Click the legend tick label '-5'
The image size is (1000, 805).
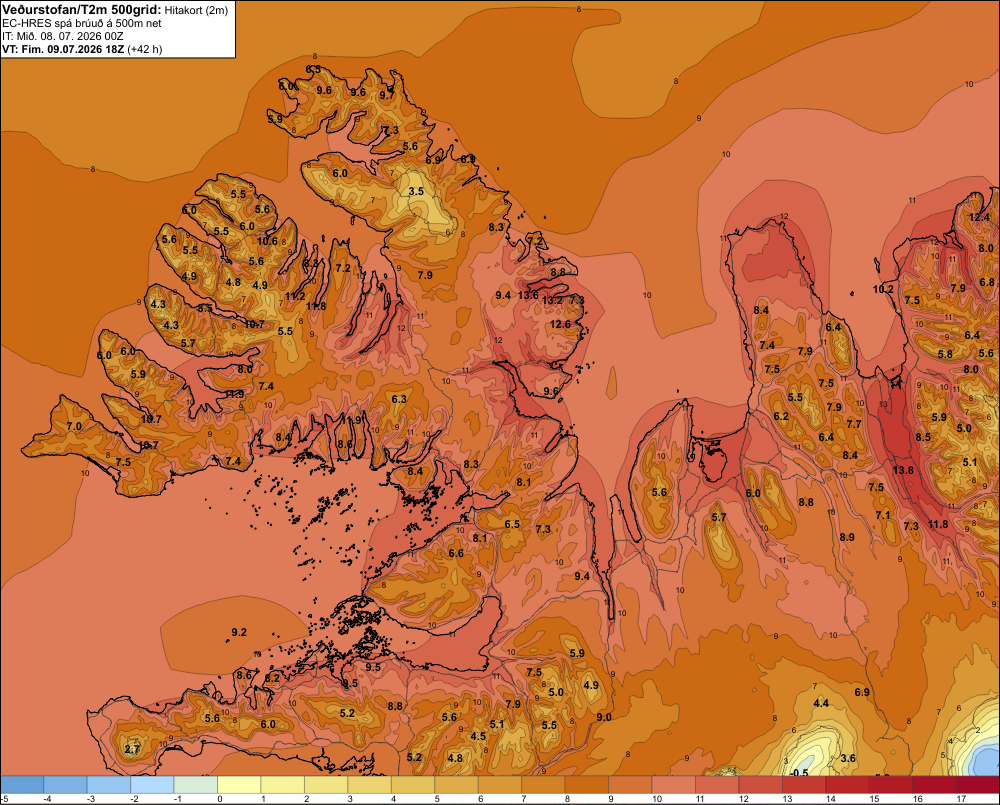click(4, 799)
